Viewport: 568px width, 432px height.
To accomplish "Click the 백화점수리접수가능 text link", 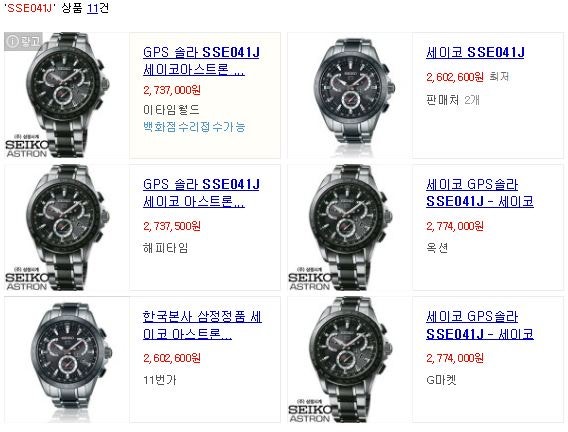I will tap(194, 127).
